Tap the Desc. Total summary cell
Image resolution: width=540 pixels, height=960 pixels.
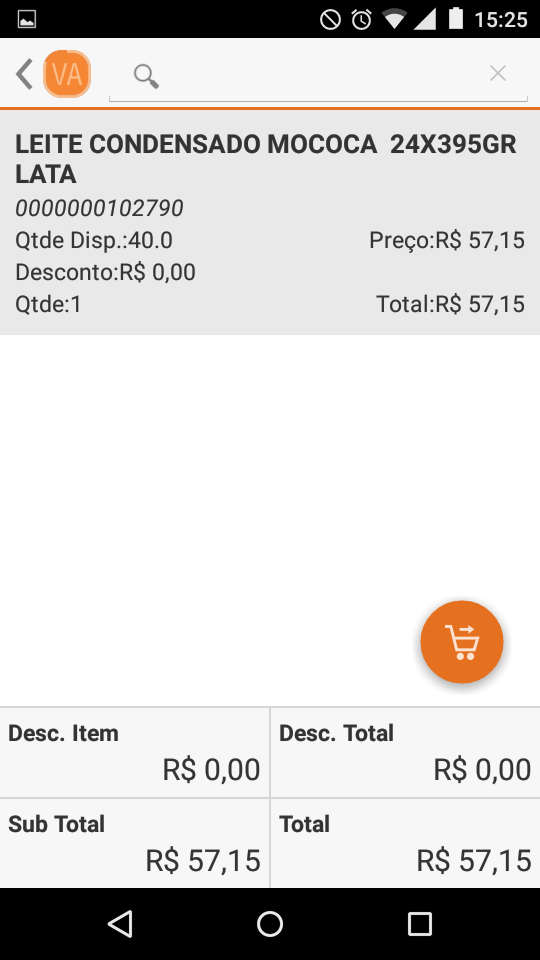405,752
